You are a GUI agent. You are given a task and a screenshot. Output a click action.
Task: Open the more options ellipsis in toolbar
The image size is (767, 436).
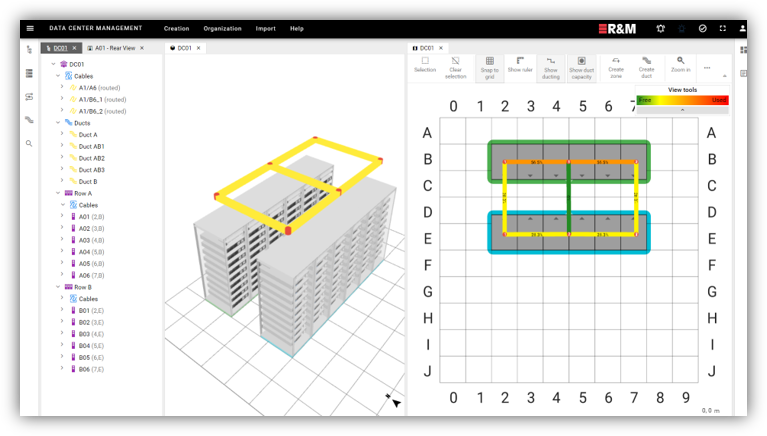[x=707, y=68]
